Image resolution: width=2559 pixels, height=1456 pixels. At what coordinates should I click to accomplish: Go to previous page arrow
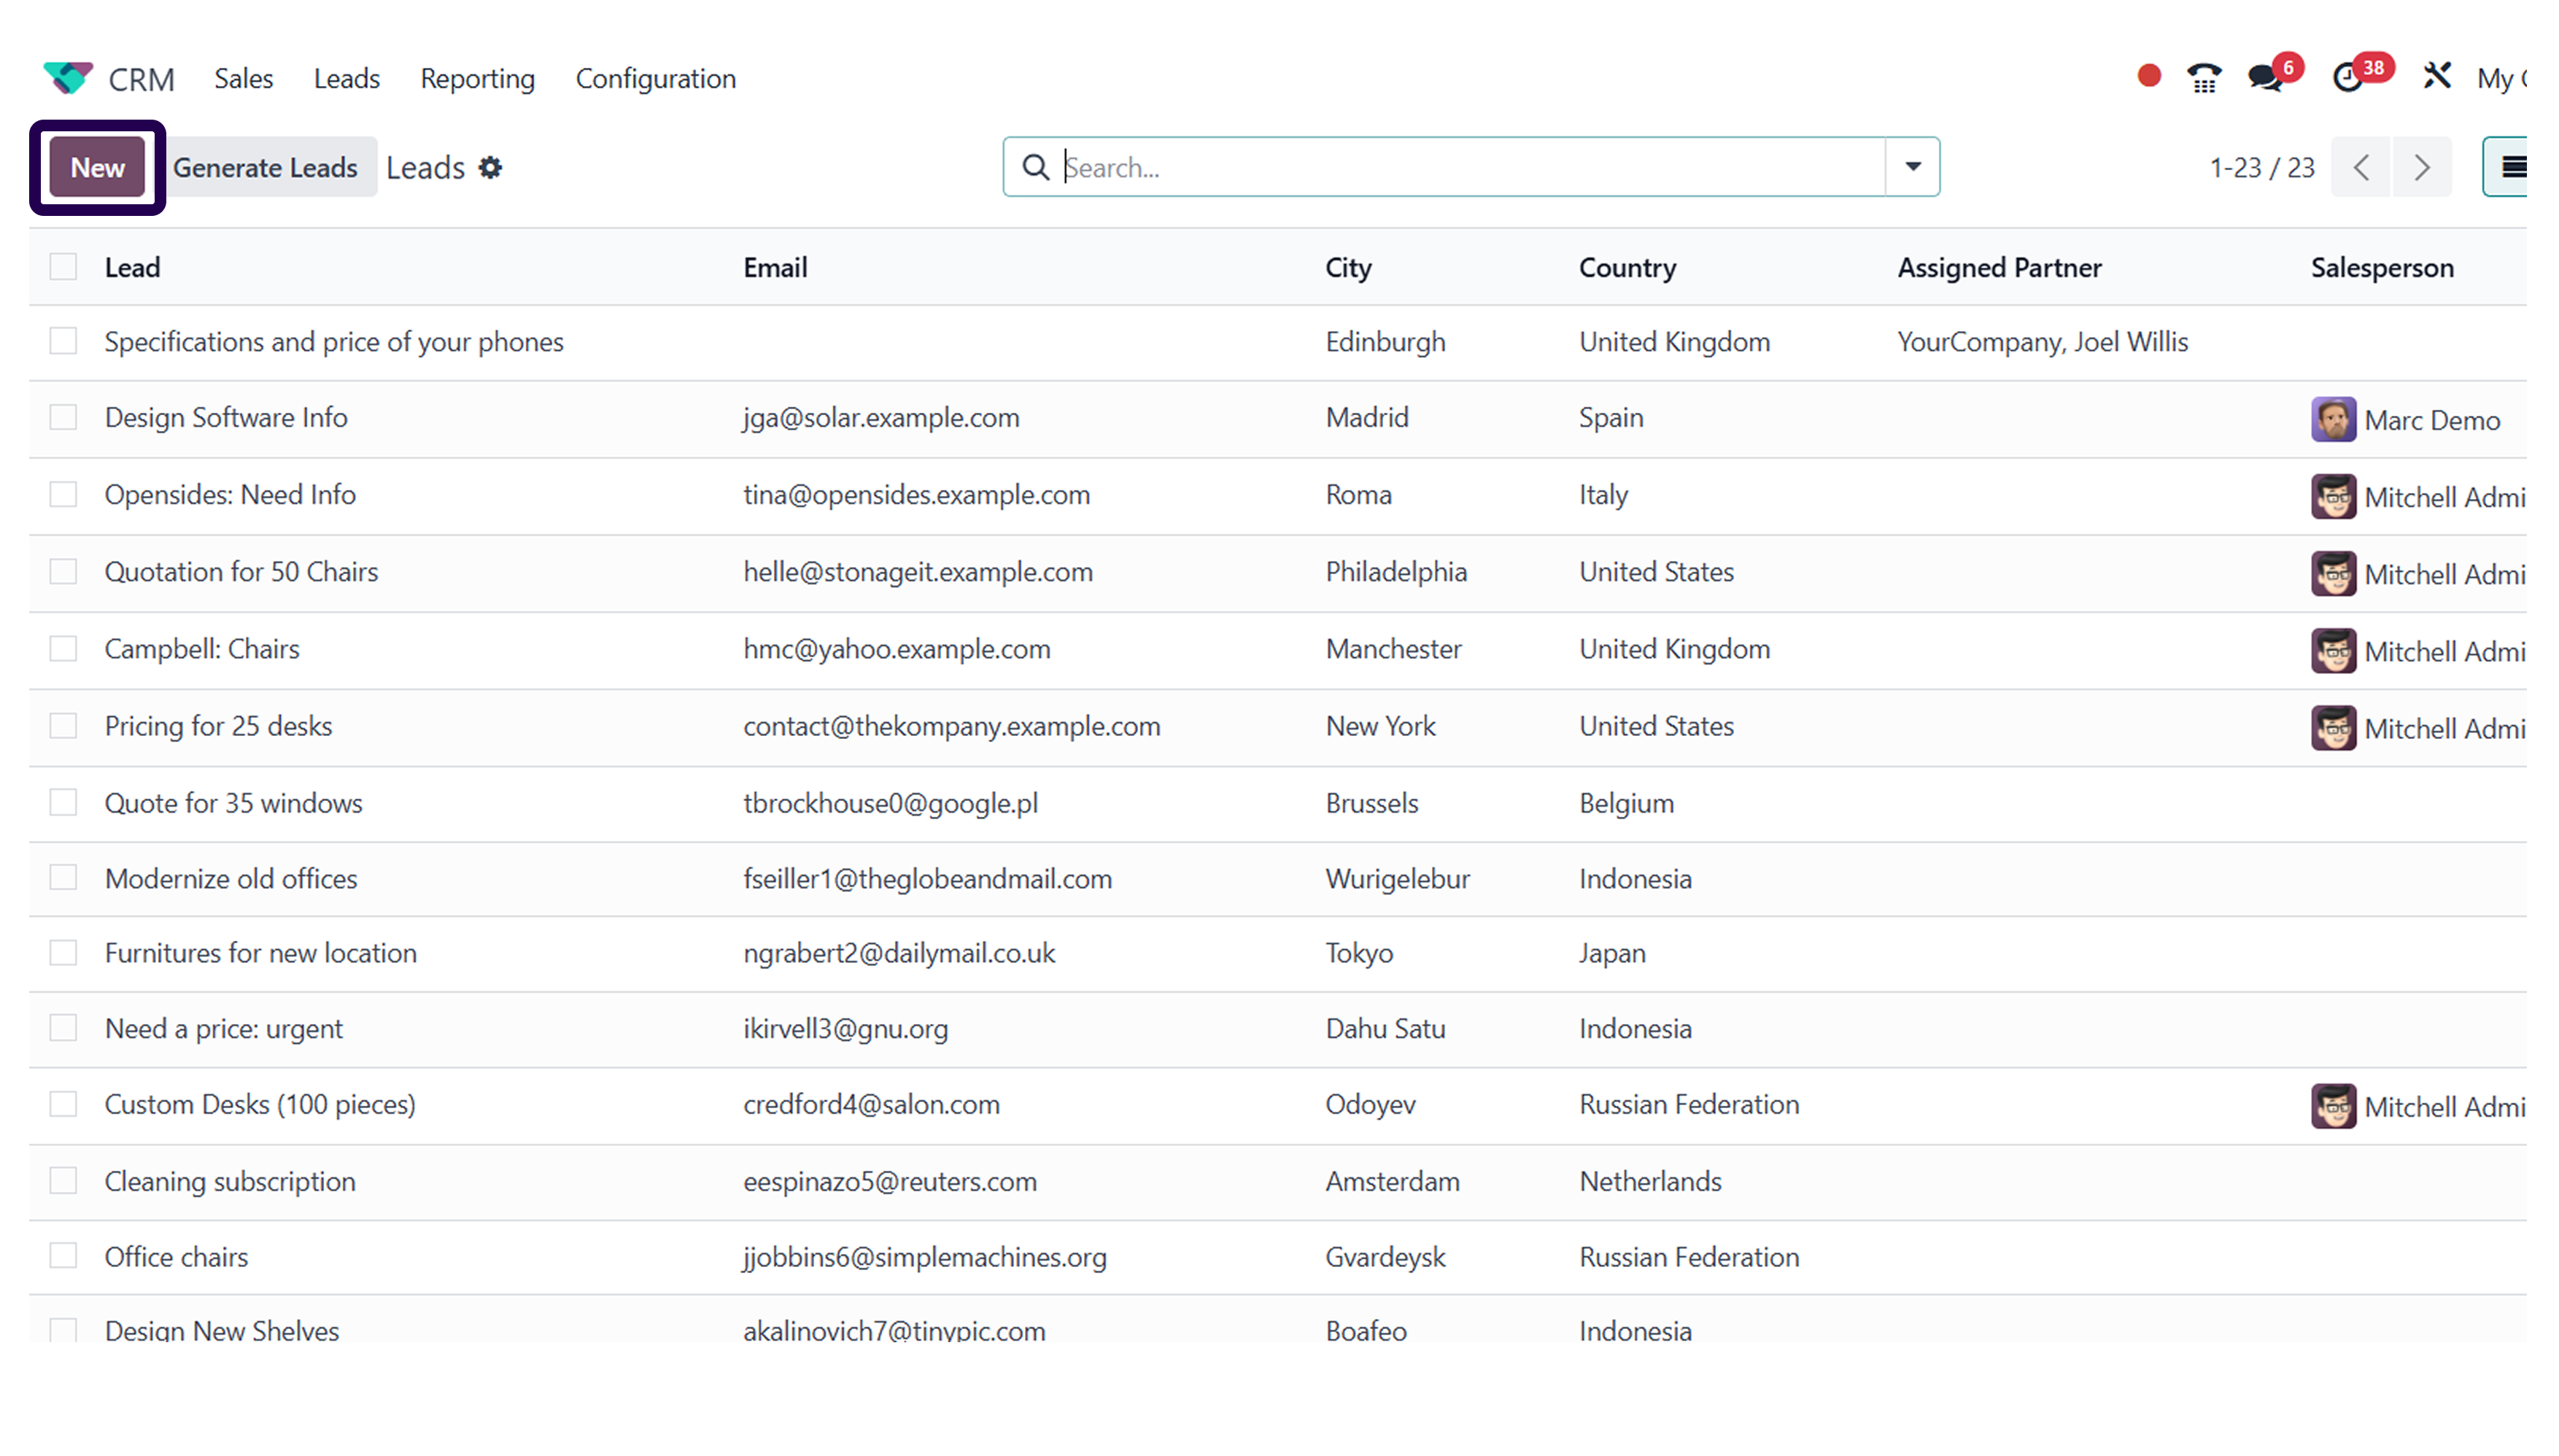[x=2361, y=167]
